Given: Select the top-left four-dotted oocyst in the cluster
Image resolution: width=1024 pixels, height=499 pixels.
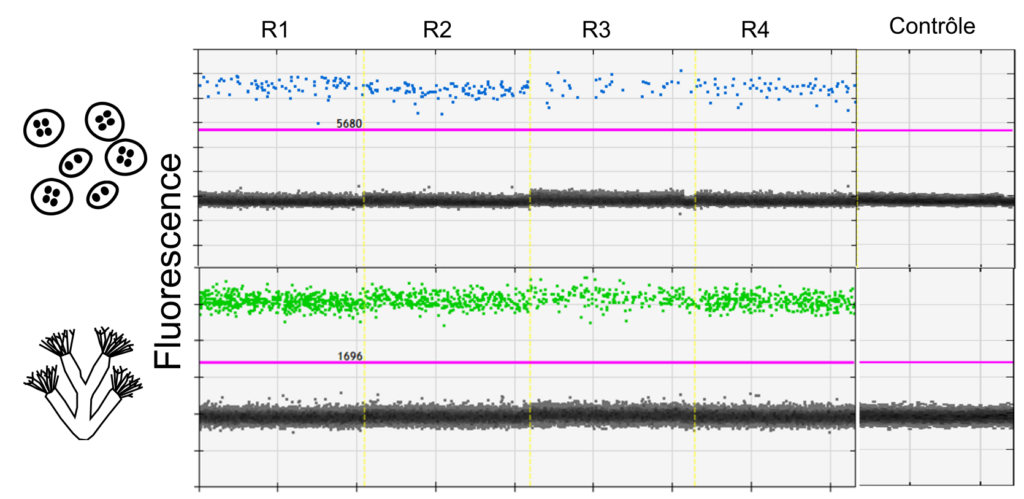Looking at the screenshot, I should click(42, 127).
